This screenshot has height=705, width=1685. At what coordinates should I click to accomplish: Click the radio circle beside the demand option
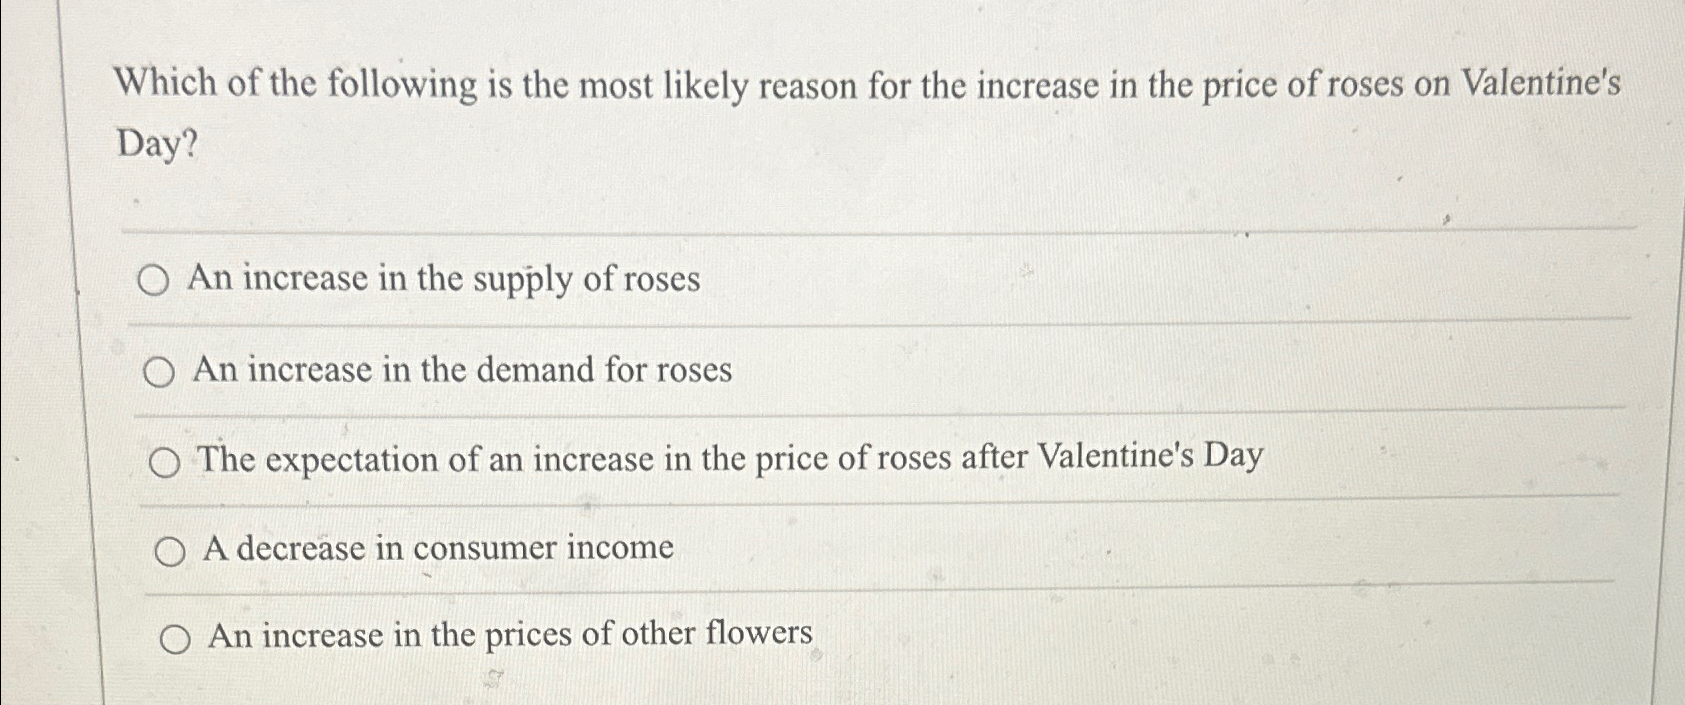[157, 373]
